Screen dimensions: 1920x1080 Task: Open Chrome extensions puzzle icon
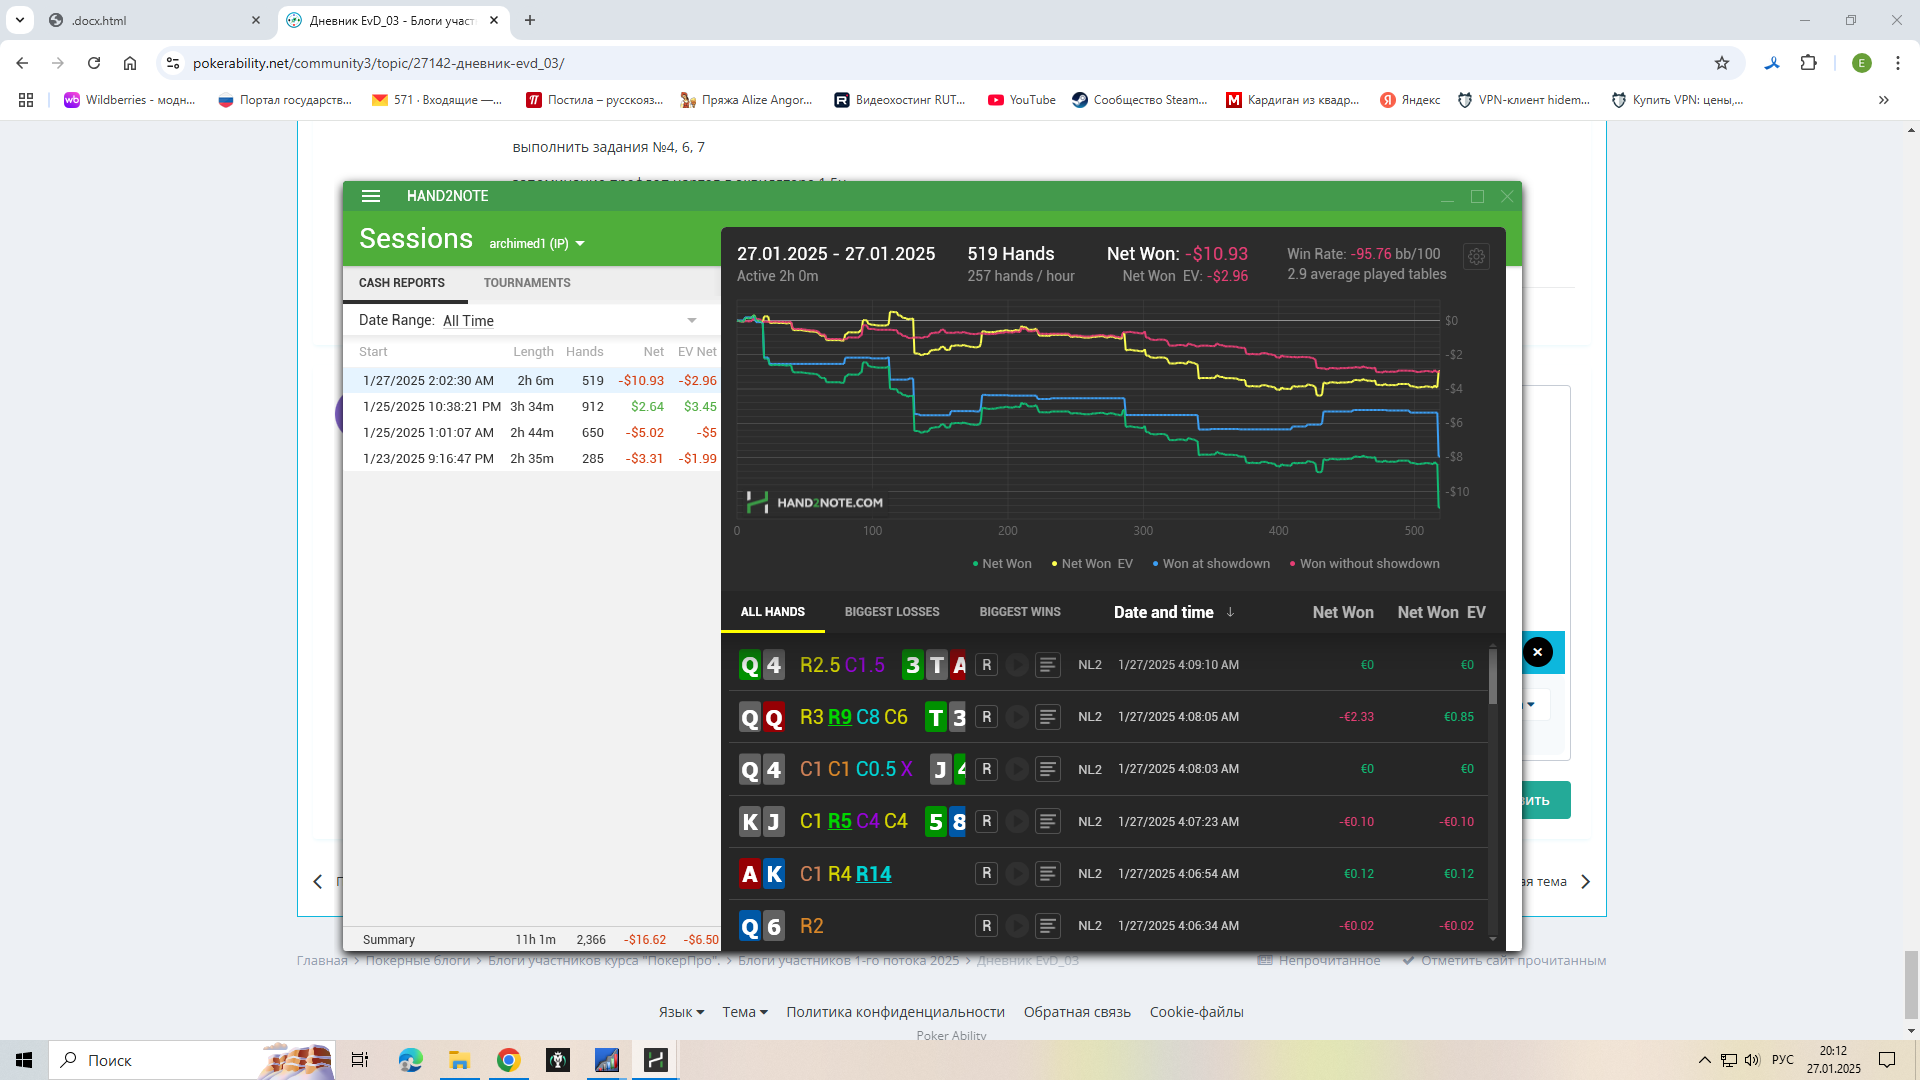(1808, 63)
